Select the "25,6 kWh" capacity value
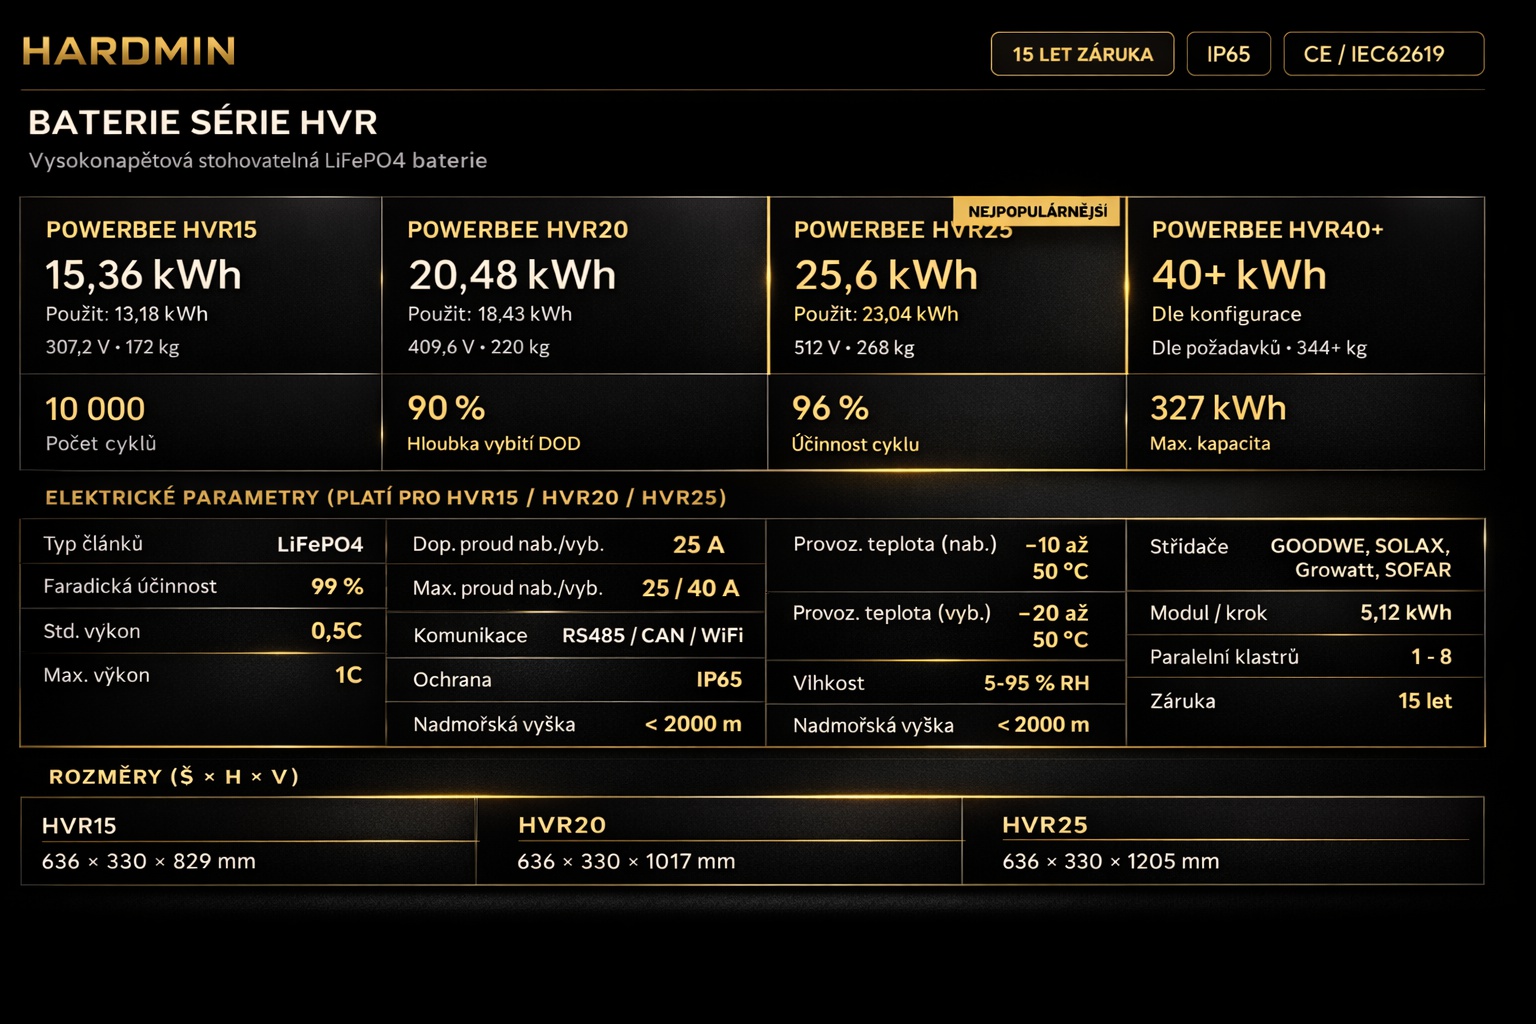This screenshot has height=1024, width=1536. (x=886, y=275)
